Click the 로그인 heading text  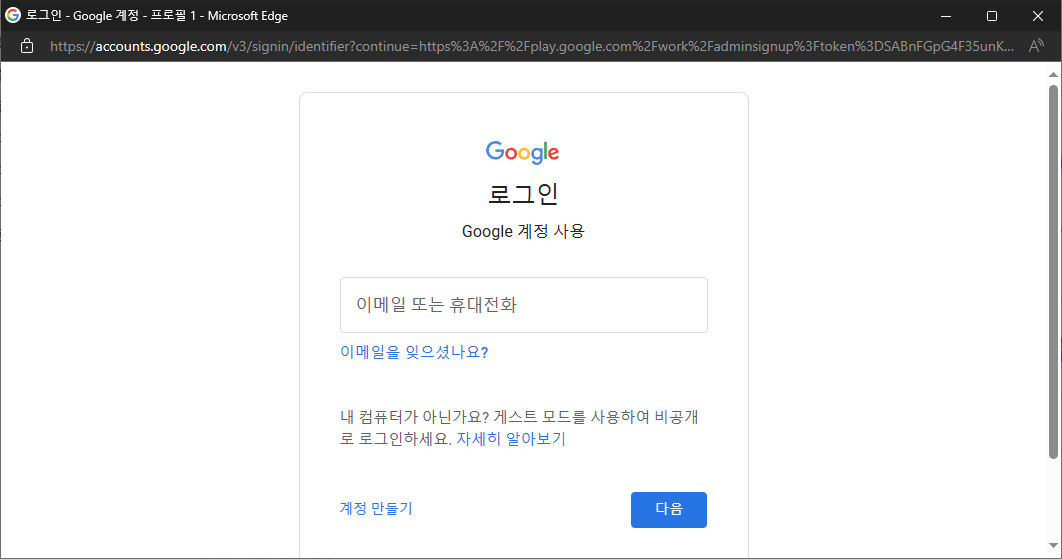click(x=523, y=194)
